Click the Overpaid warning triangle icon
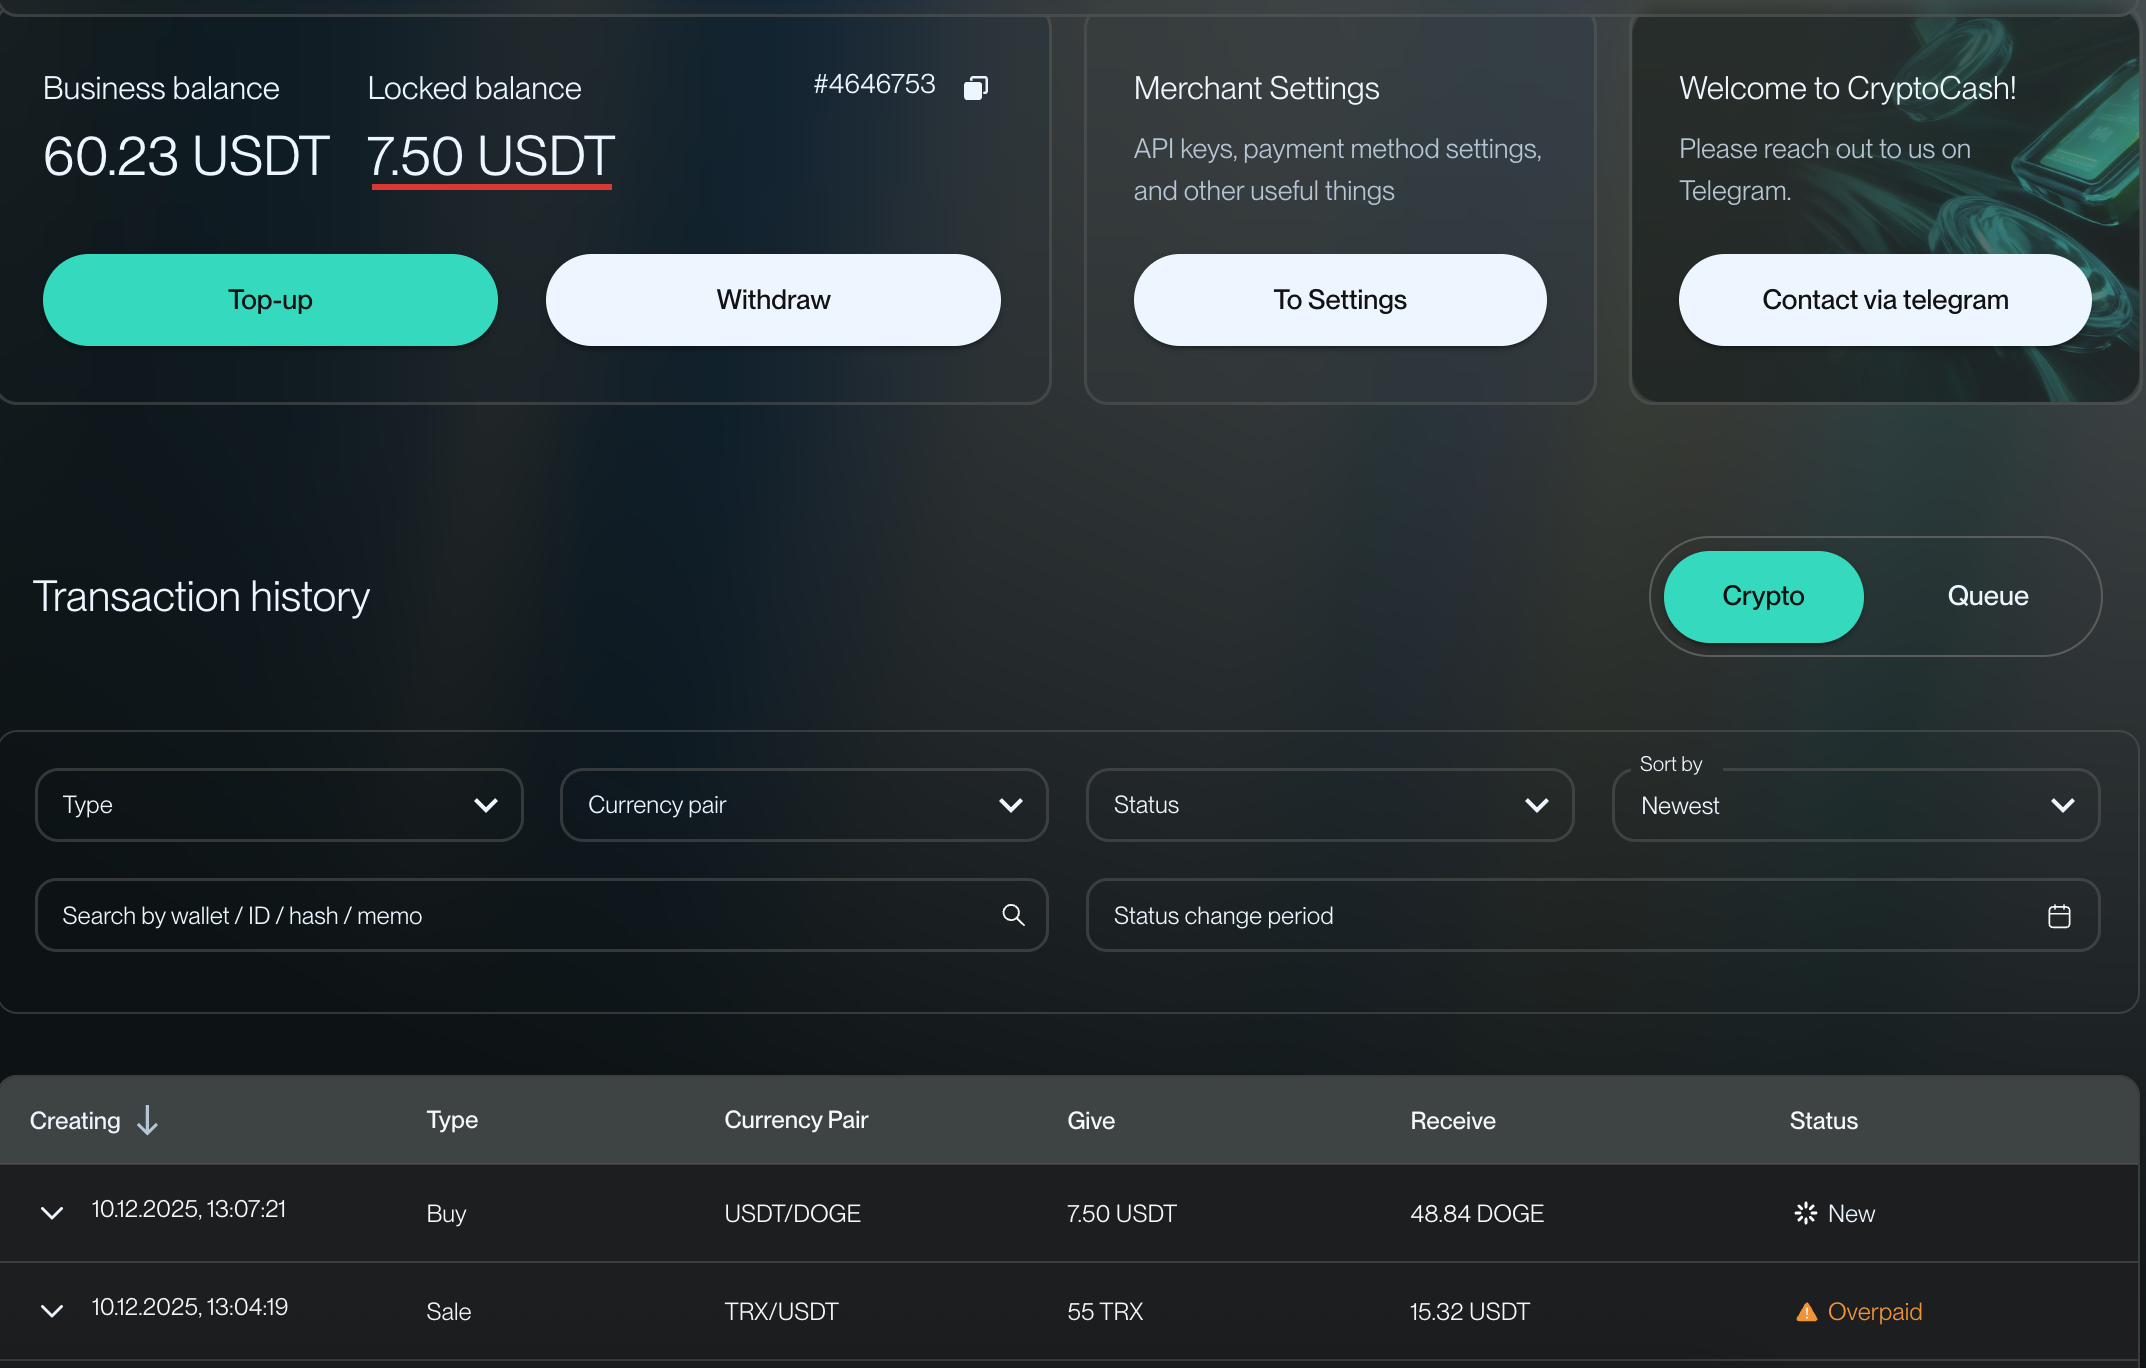Viewport: 2146px width, 1368px height. click(x=1806, y=1312)
